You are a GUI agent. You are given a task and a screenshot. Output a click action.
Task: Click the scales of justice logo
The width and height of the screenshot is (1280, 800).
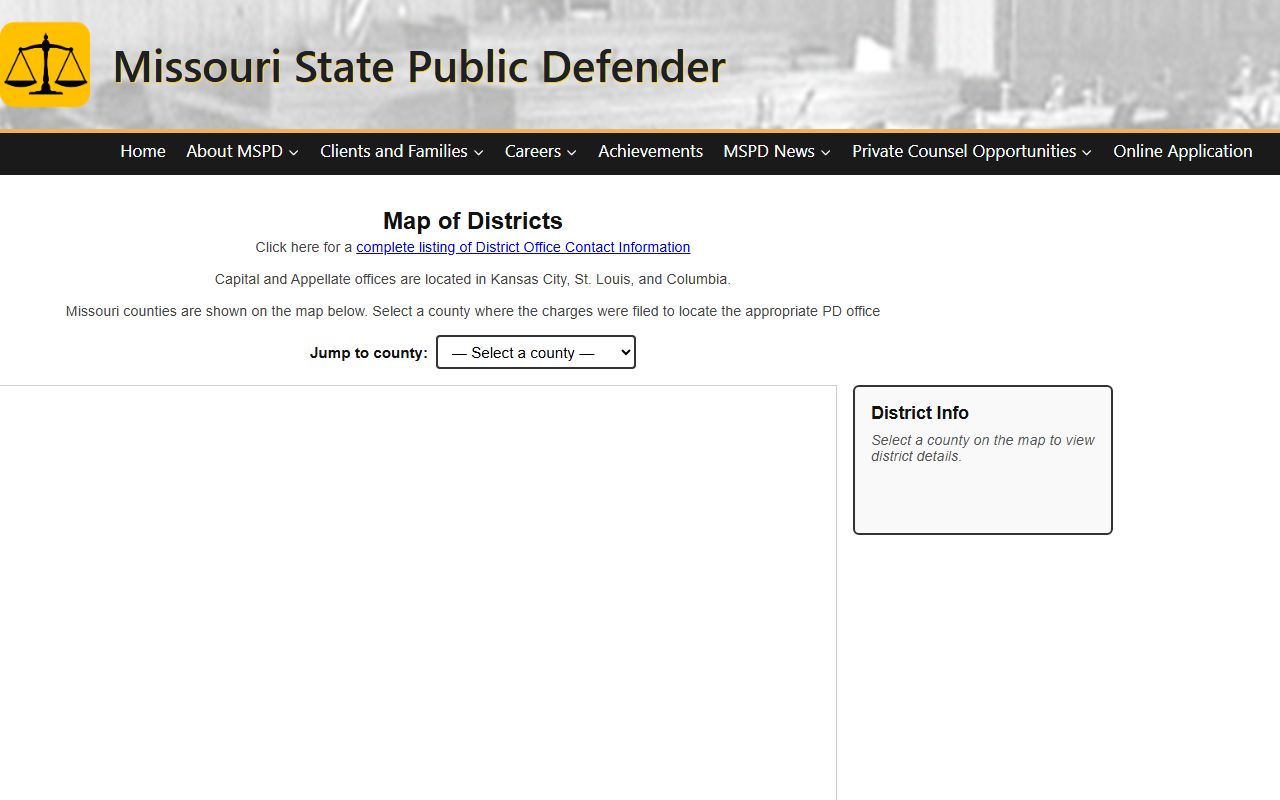pos(45,65)
